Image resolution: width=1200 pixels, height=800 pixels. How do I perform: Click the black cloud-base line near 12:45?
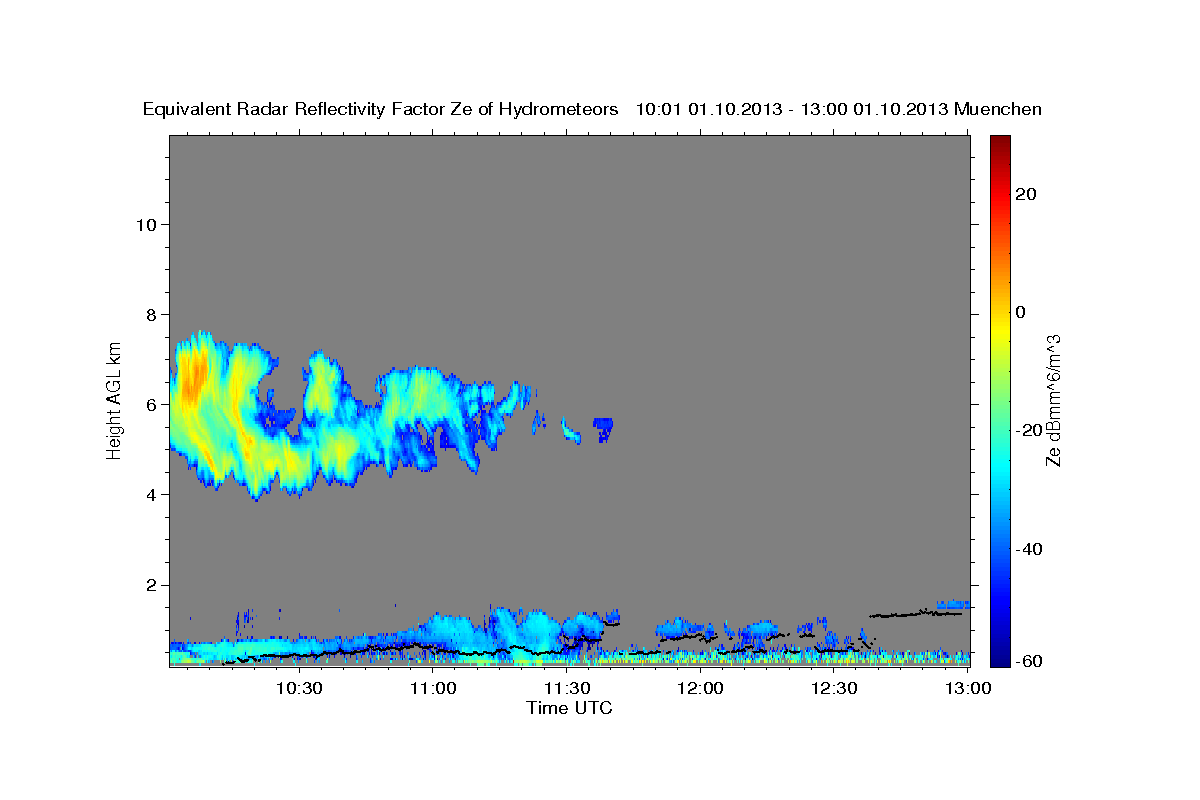point(915,613)
